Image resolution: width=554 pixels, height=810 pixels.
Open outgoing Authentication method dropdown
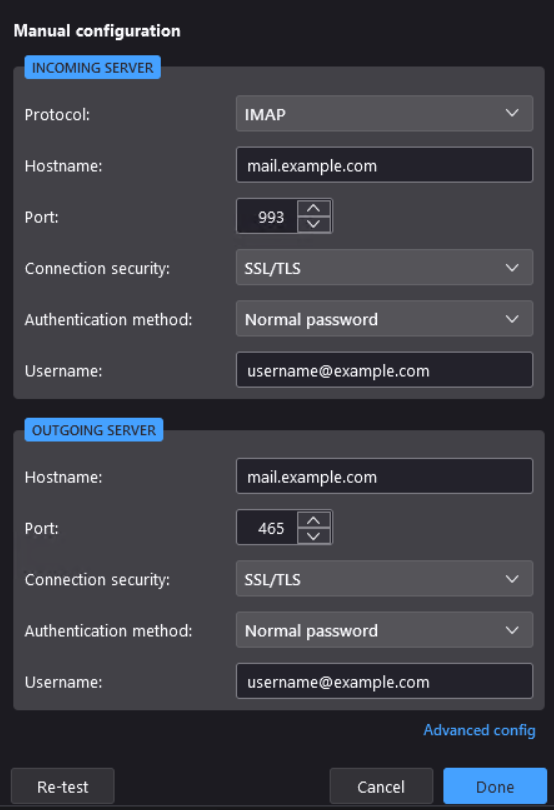point(384,630)
